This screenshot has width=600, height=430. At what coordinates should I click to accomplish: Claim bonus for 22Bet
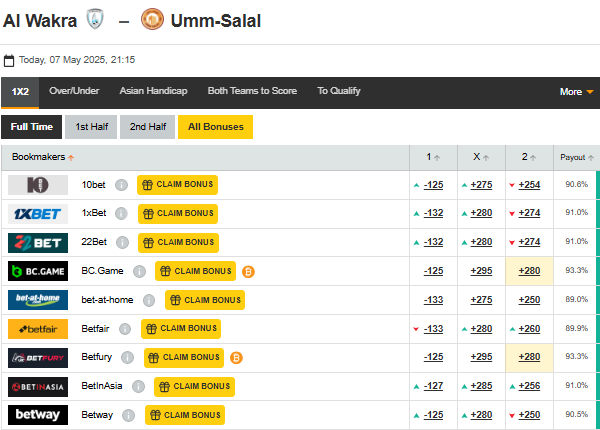coord(178,242)
